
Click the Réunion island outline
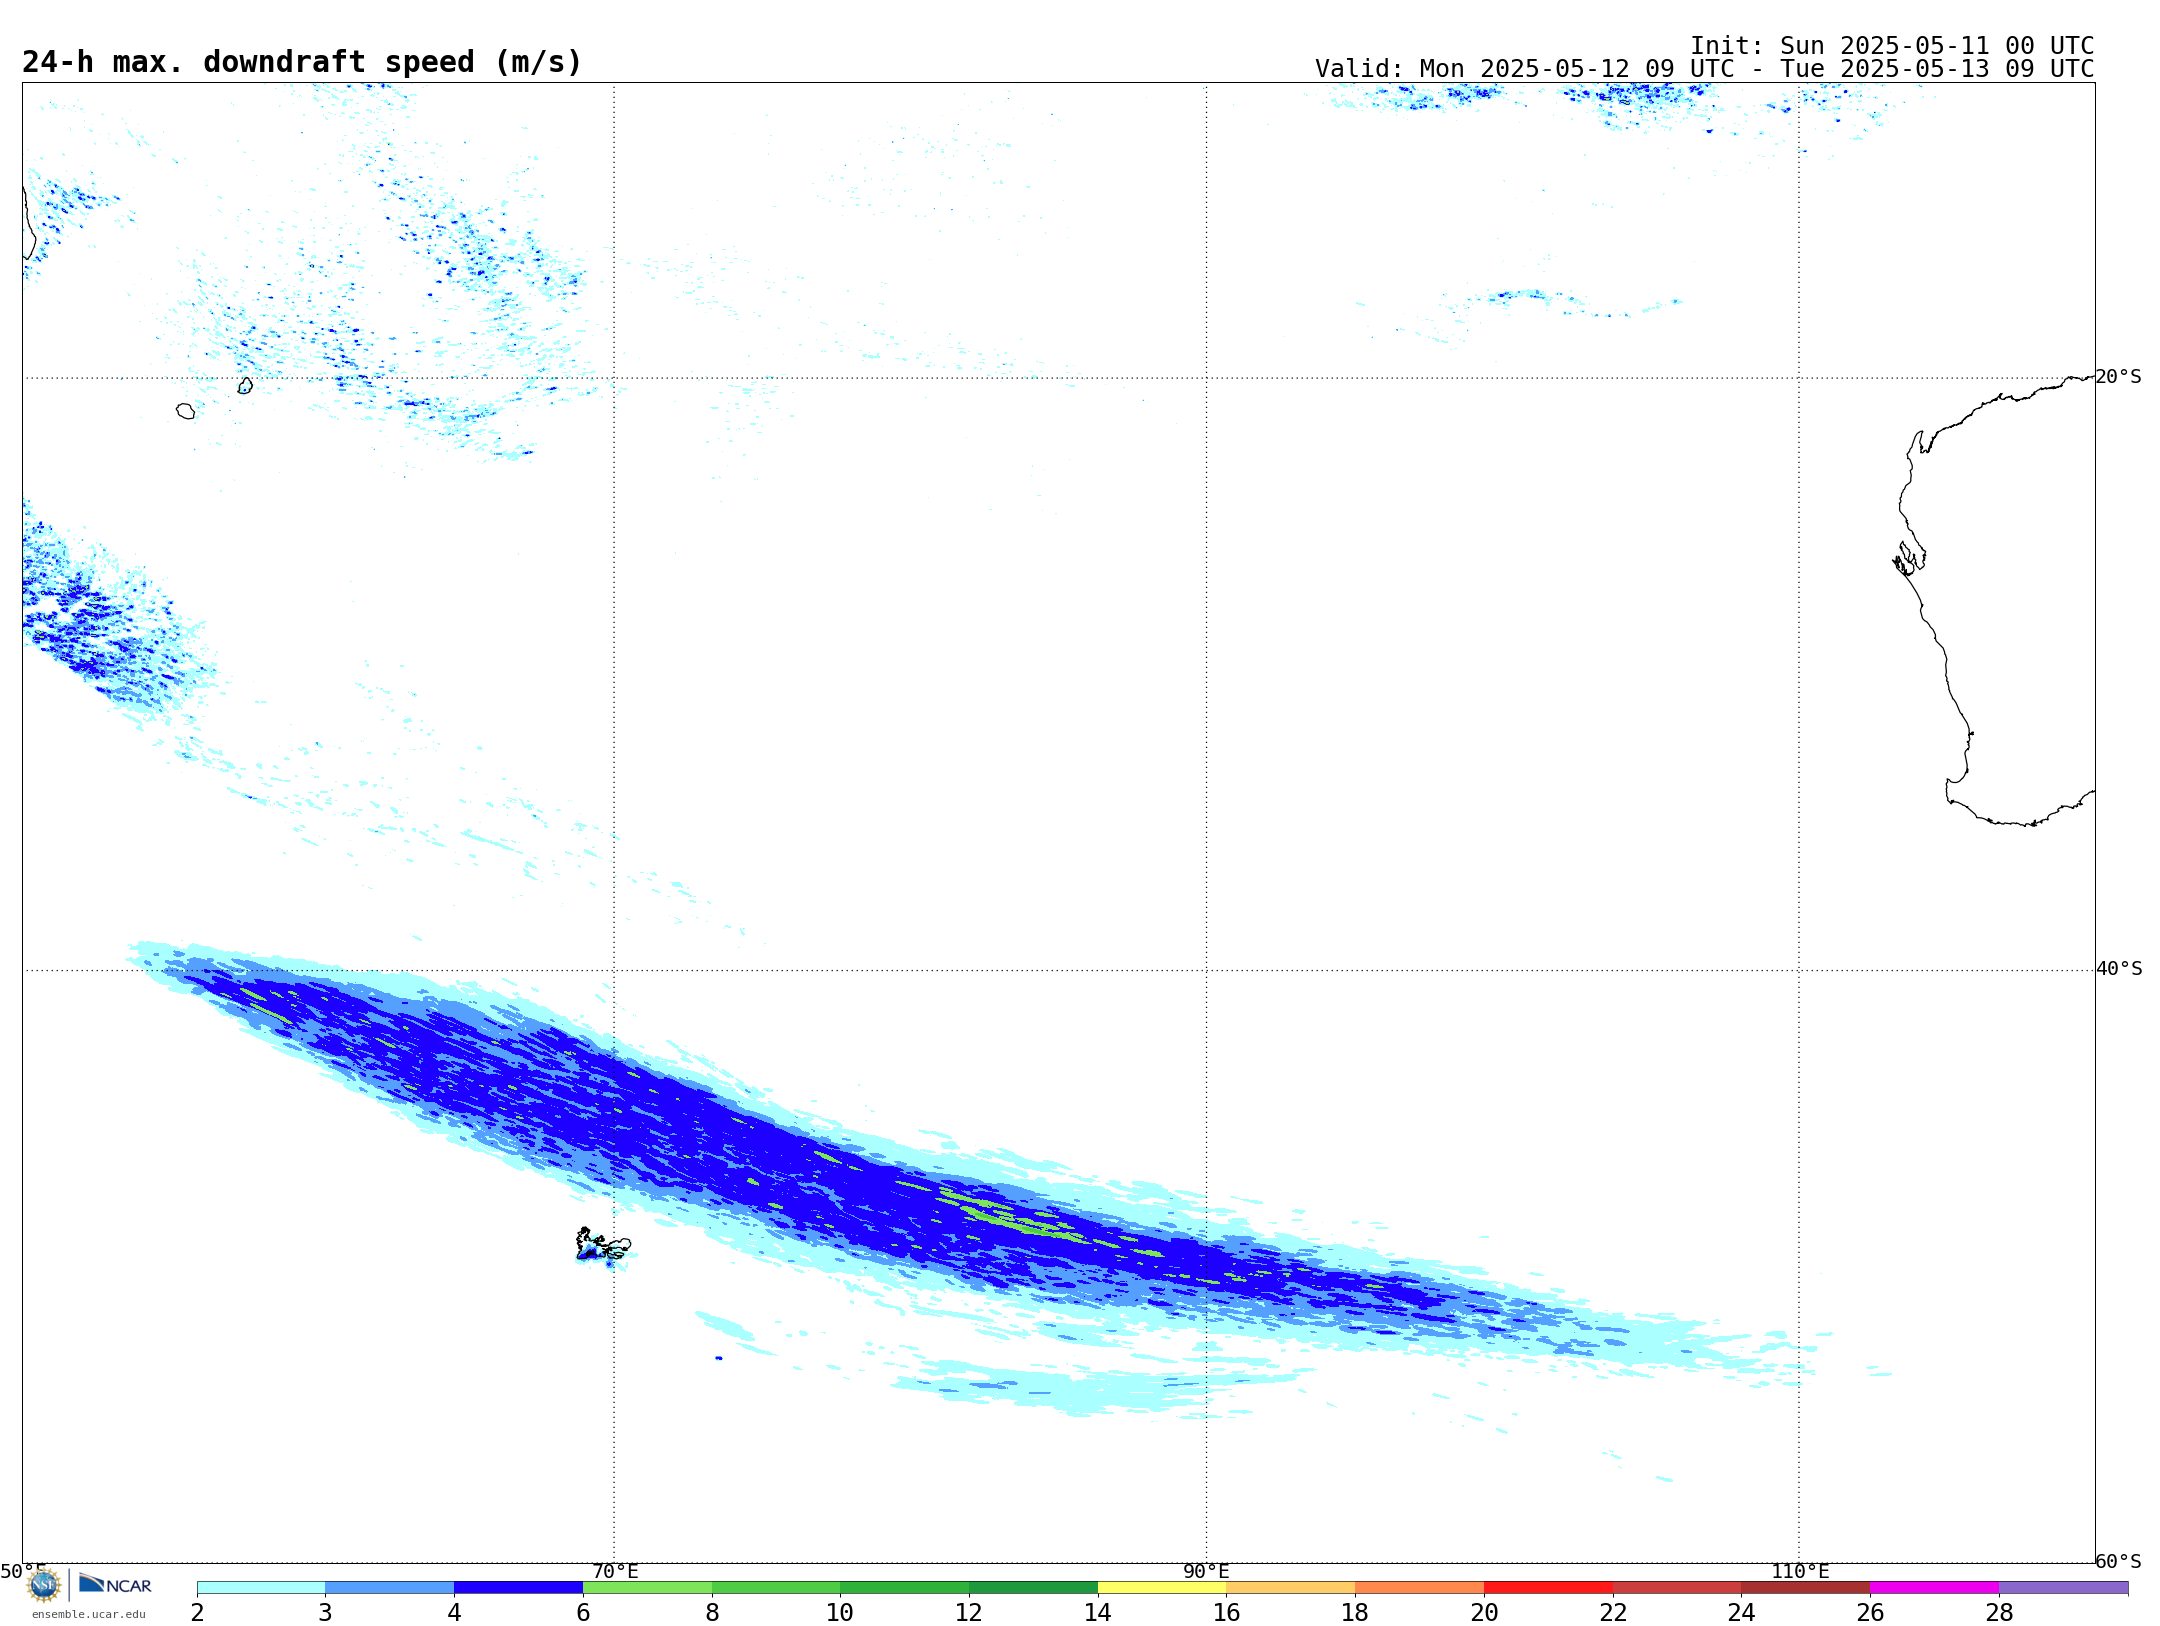[x=185, y=411]
